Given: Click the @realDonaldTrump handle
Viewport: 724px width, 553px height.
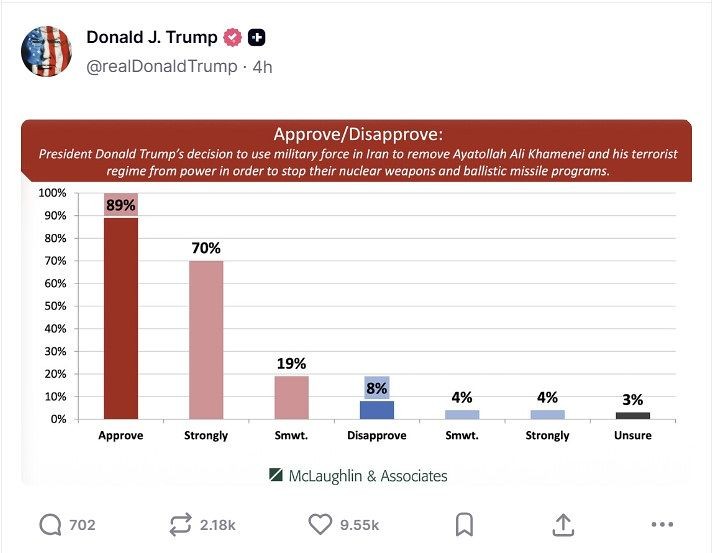Looking at the screenshot, I should coord(161,66).
